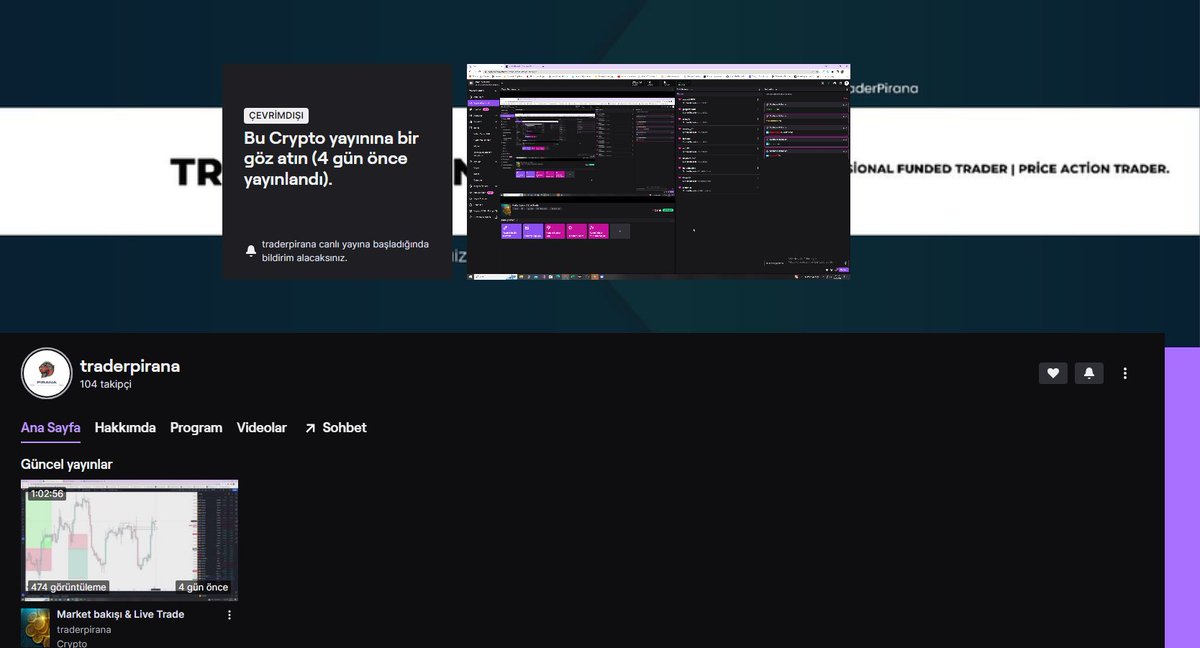
Task: Click the 1:02:56 duration label on thumbnail
Action: (47, 494)
